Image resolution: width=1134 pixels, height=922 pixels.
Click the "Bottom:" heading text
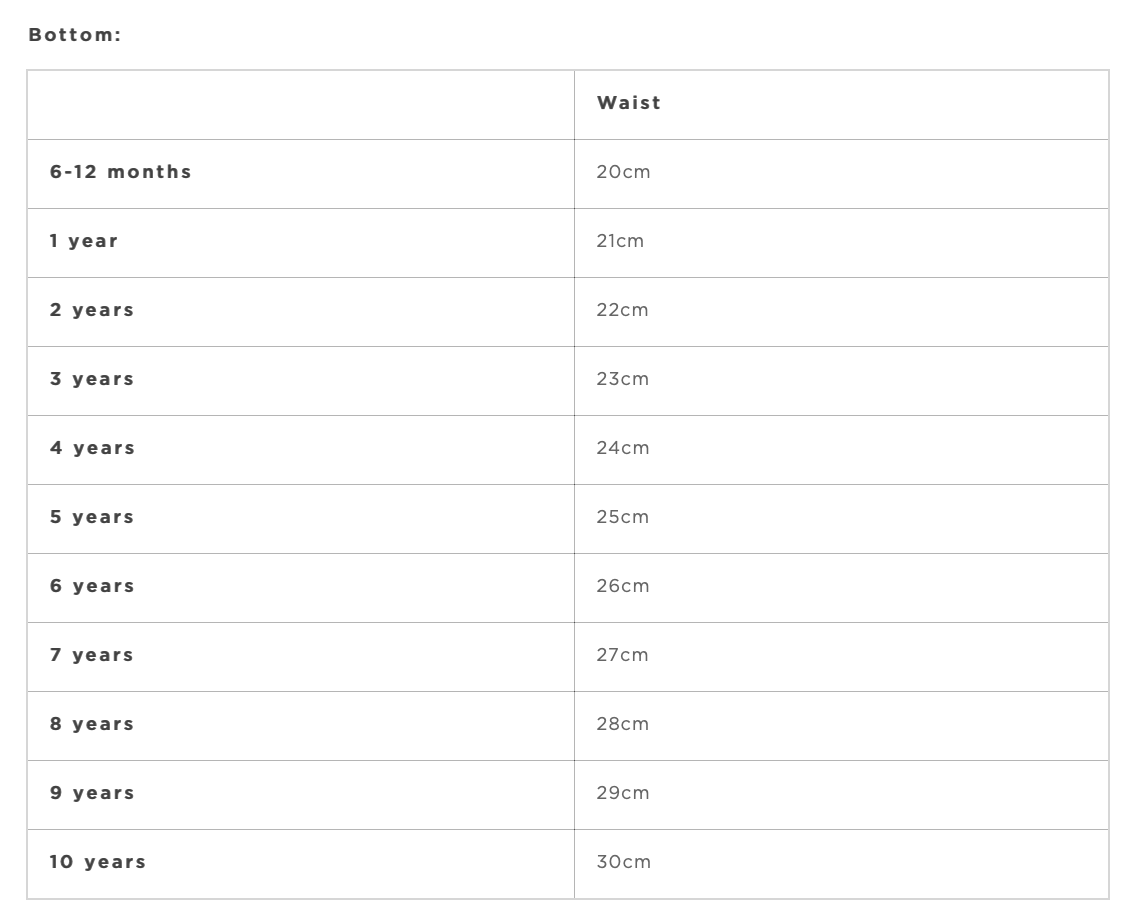(75, 35)
